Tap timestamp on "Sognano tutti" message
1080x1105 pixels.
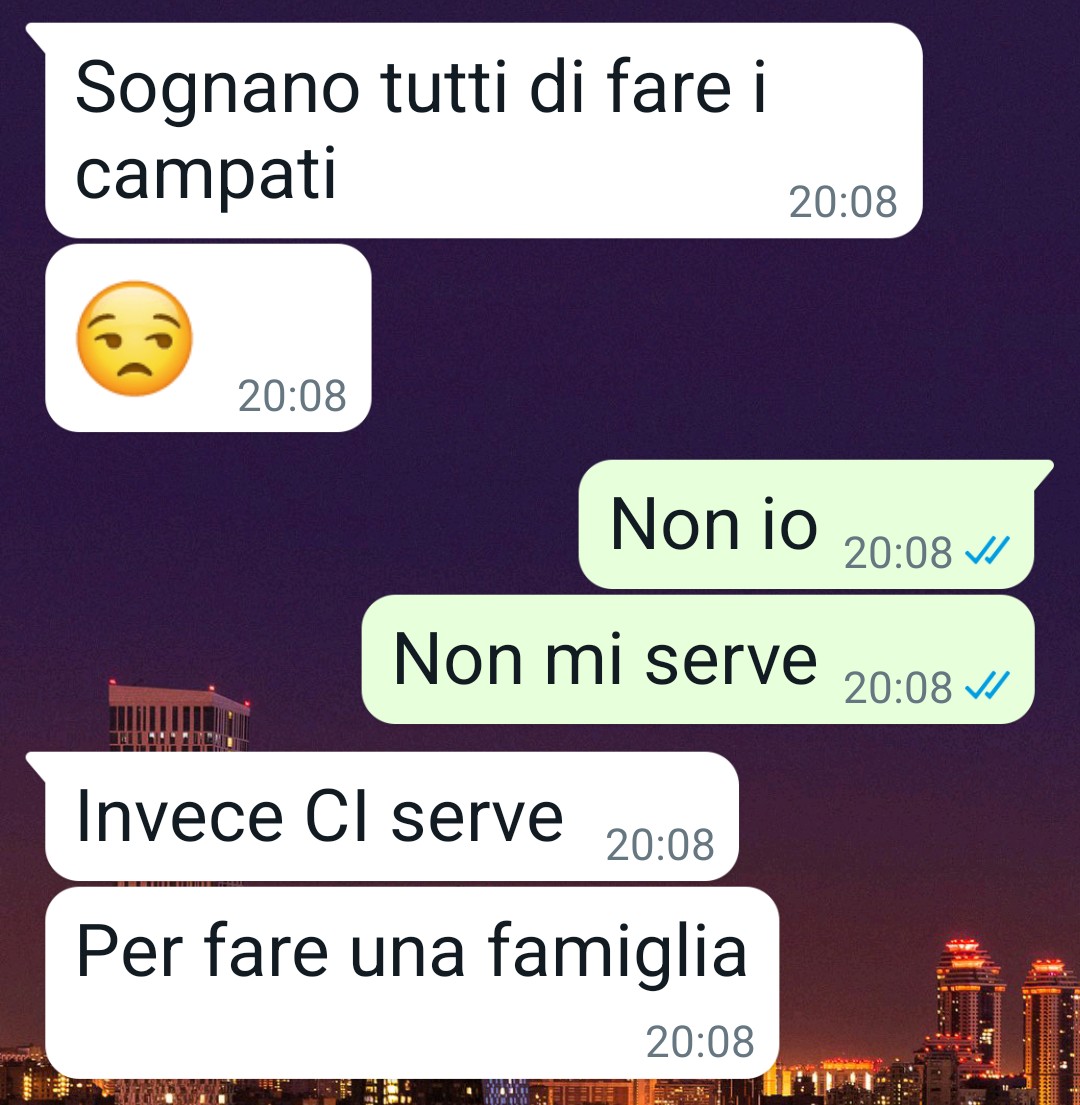(x=843, y=202)
